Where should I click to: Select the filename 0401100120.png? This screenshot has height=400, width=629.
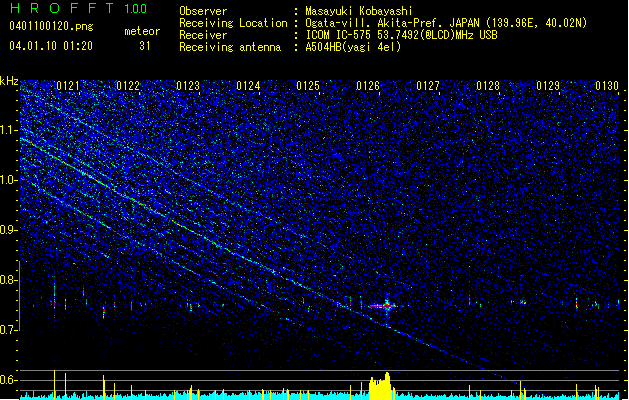click(51, 27)
